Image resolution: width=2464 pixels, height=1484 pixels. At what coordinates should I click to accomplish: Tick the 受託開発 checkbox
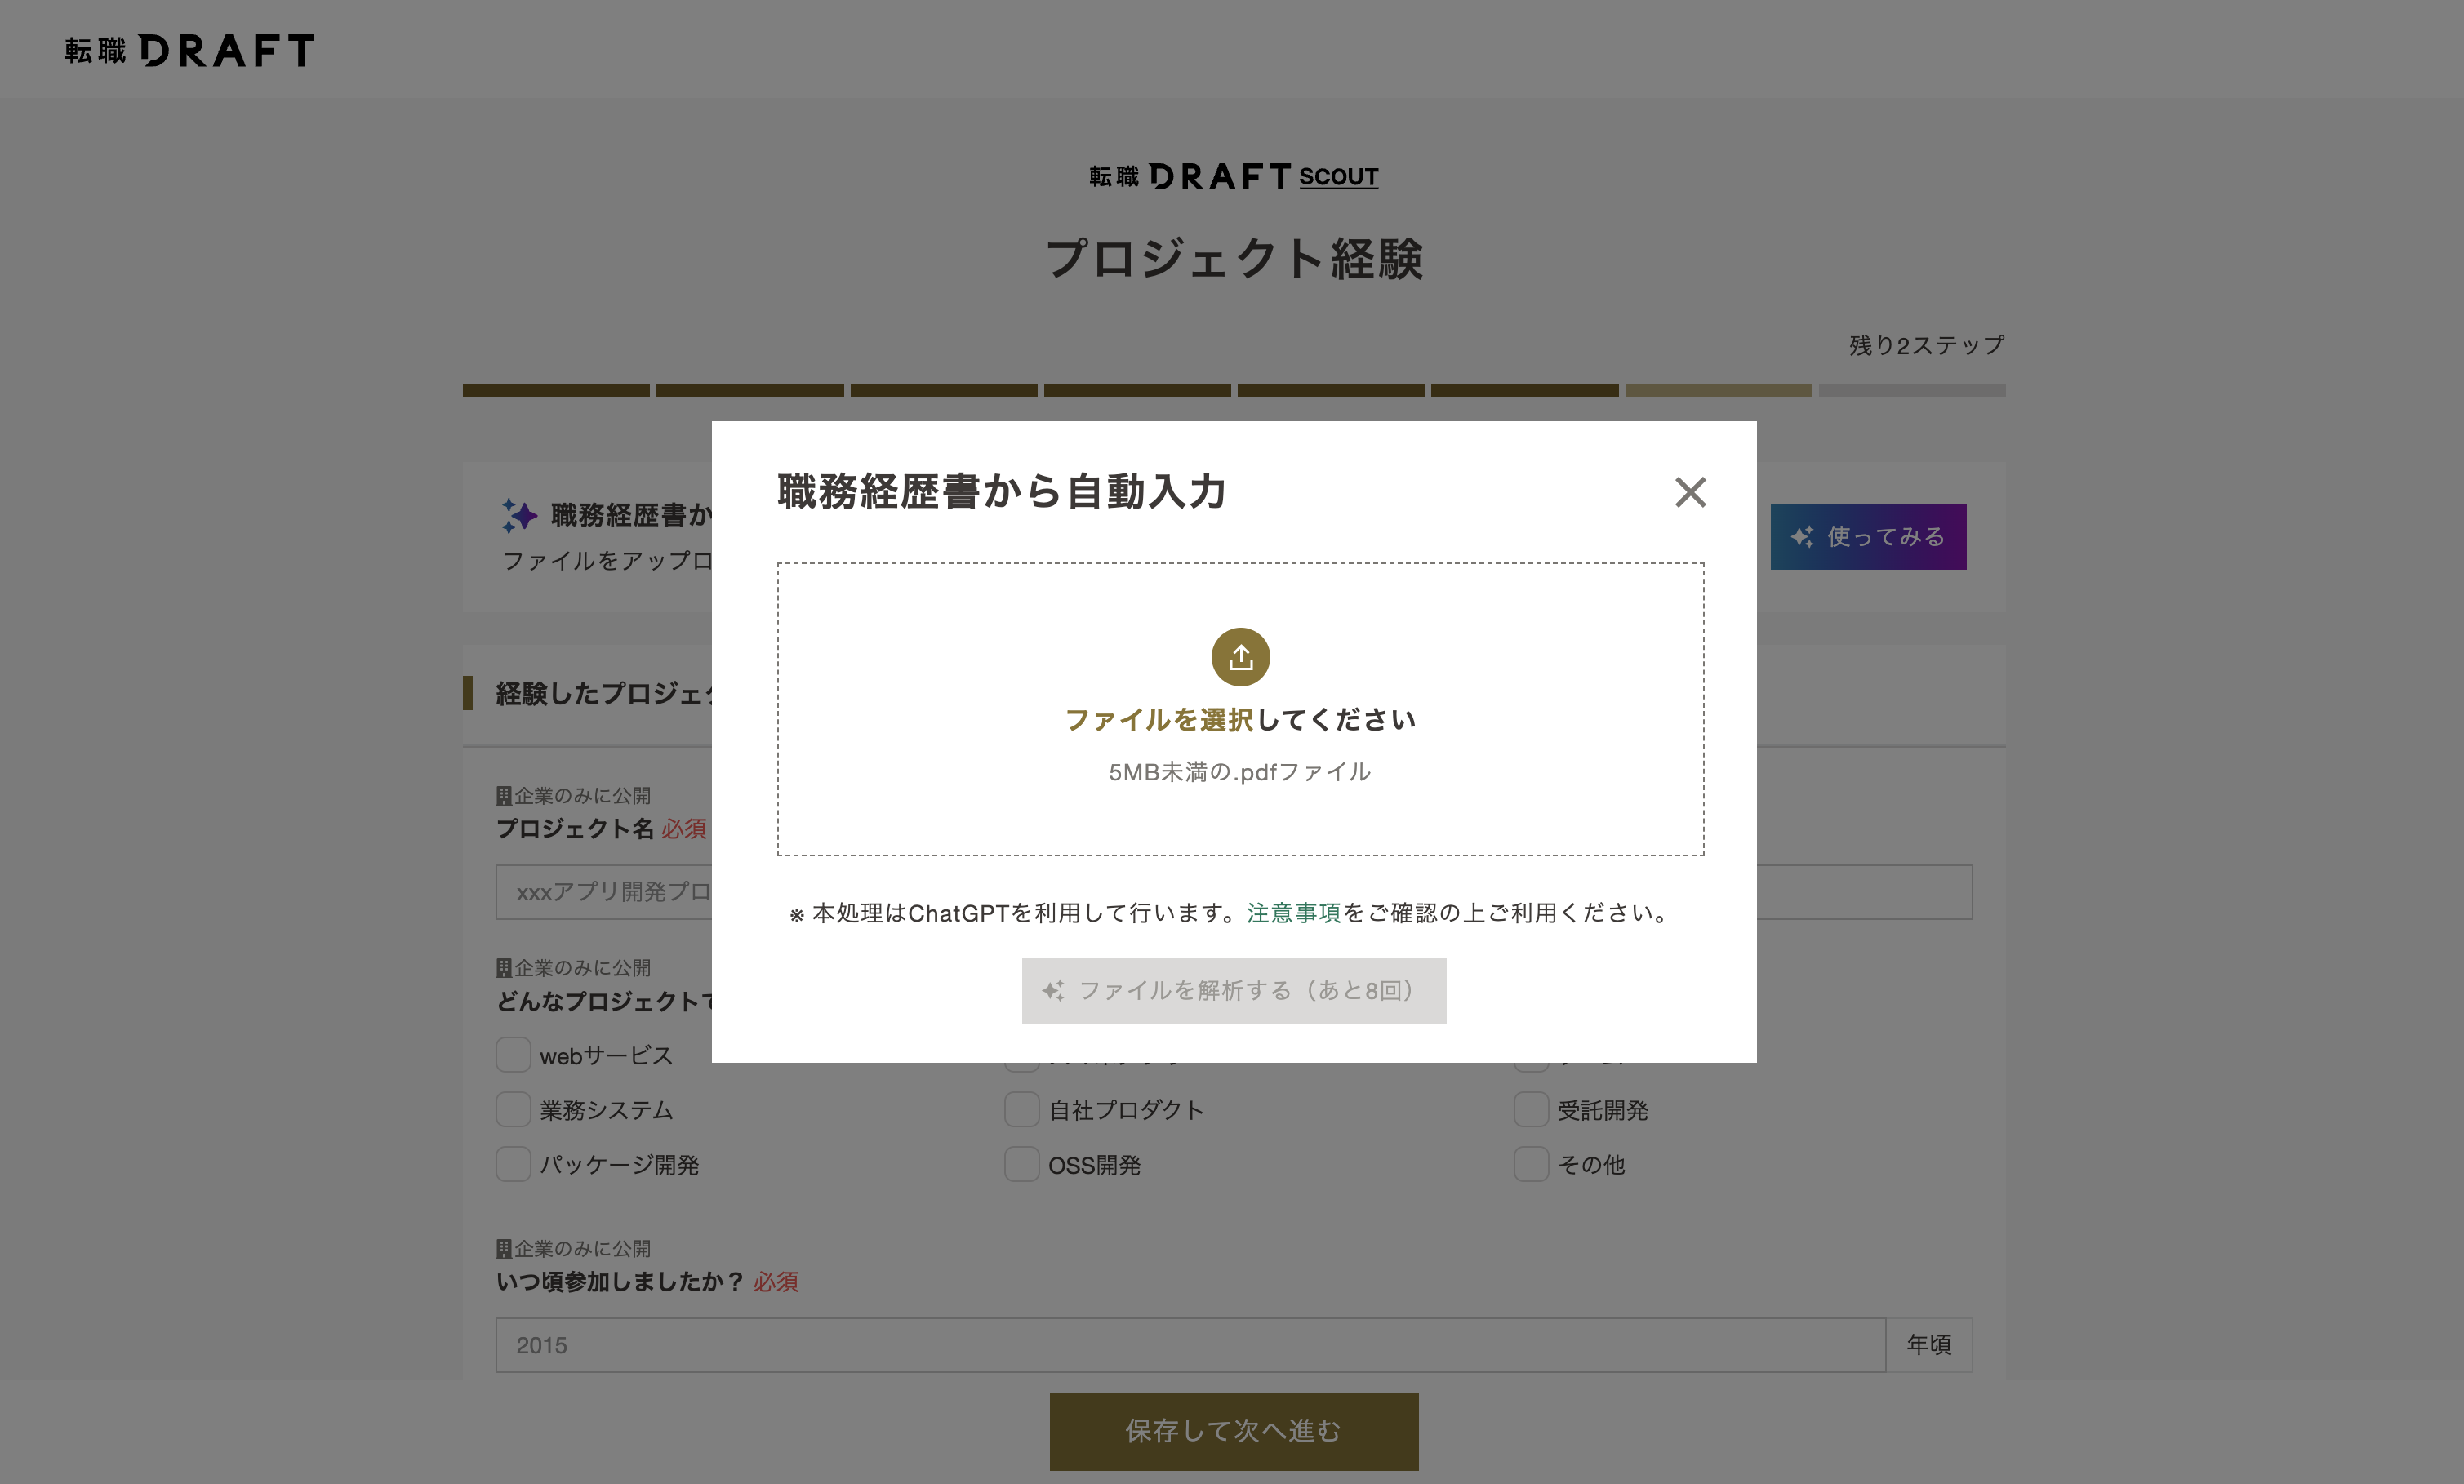click(x=1530, y=1110)
